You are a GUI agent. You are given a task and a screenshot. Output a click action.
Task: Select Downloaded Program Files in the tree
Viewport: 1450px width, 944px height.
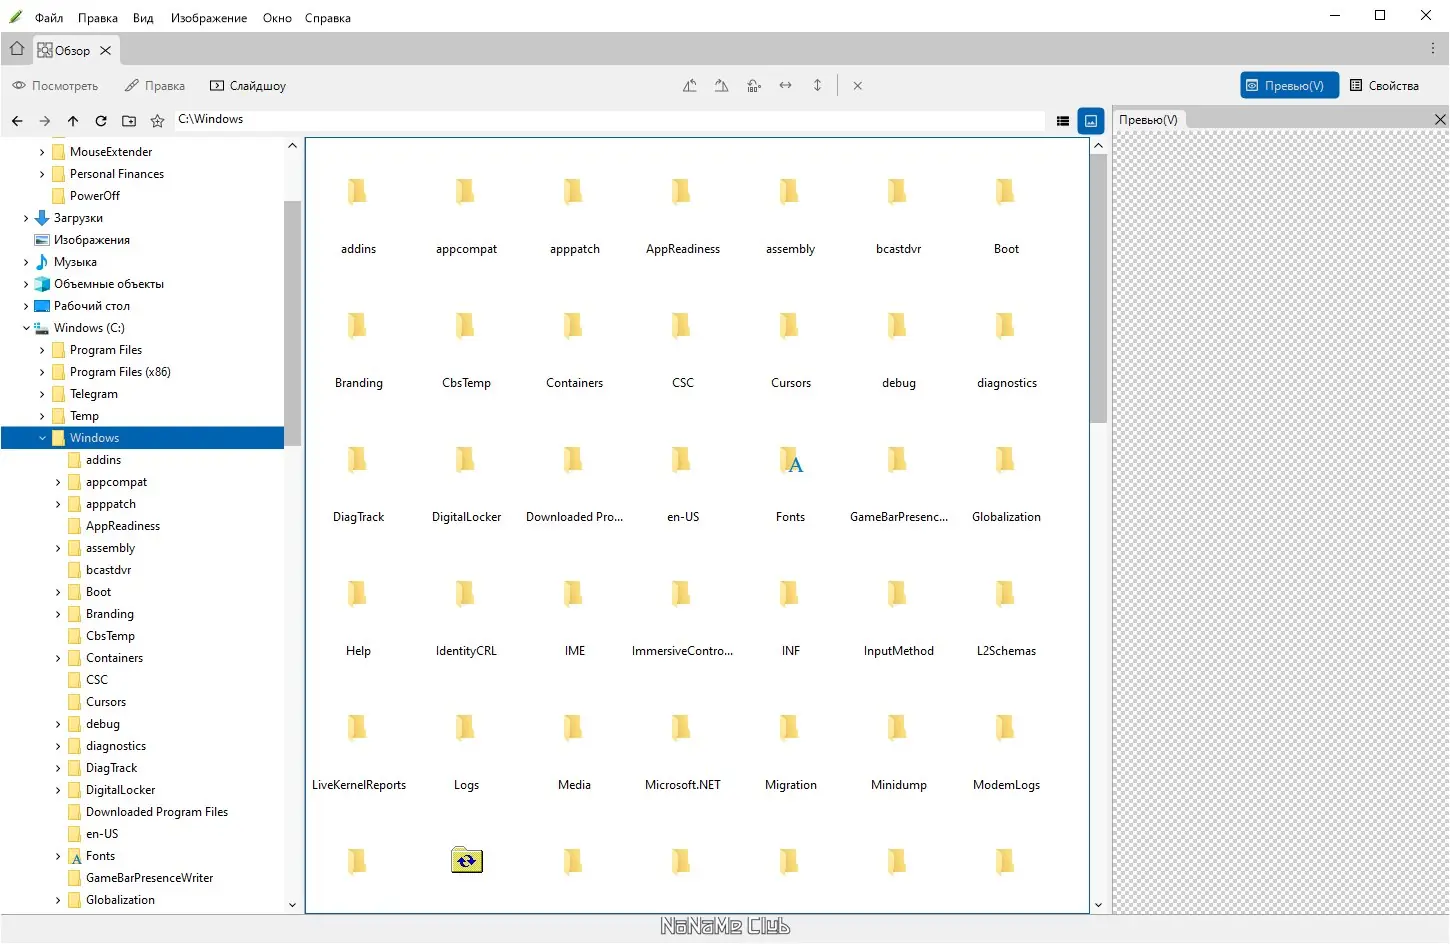tap(157, 812)
